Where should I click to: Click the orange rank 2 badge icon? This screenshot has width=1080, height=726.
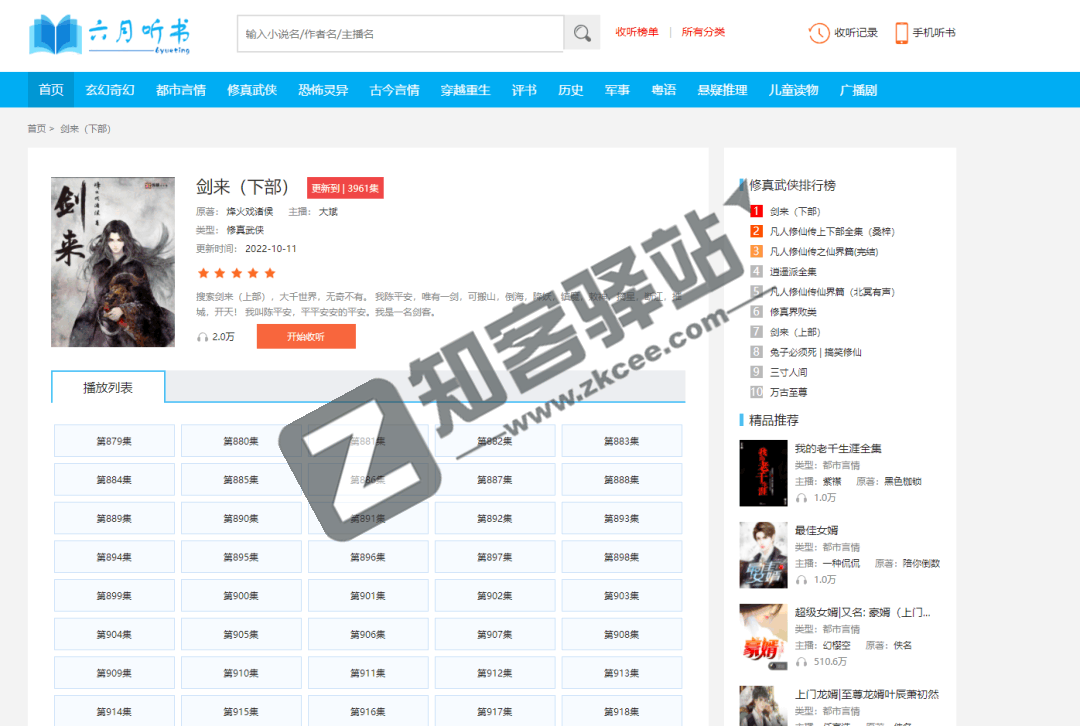(756, 231)
